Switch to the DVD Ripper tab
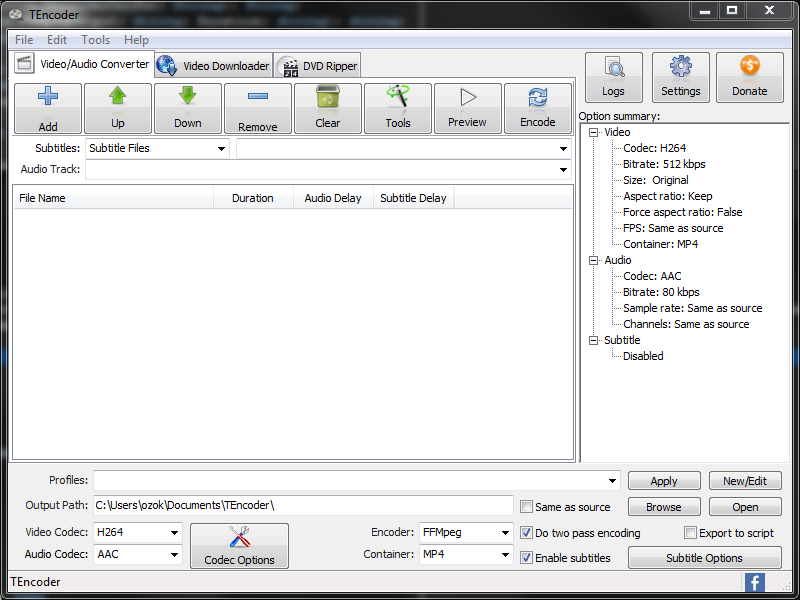The image size is (800, 600). click(318, 66)
